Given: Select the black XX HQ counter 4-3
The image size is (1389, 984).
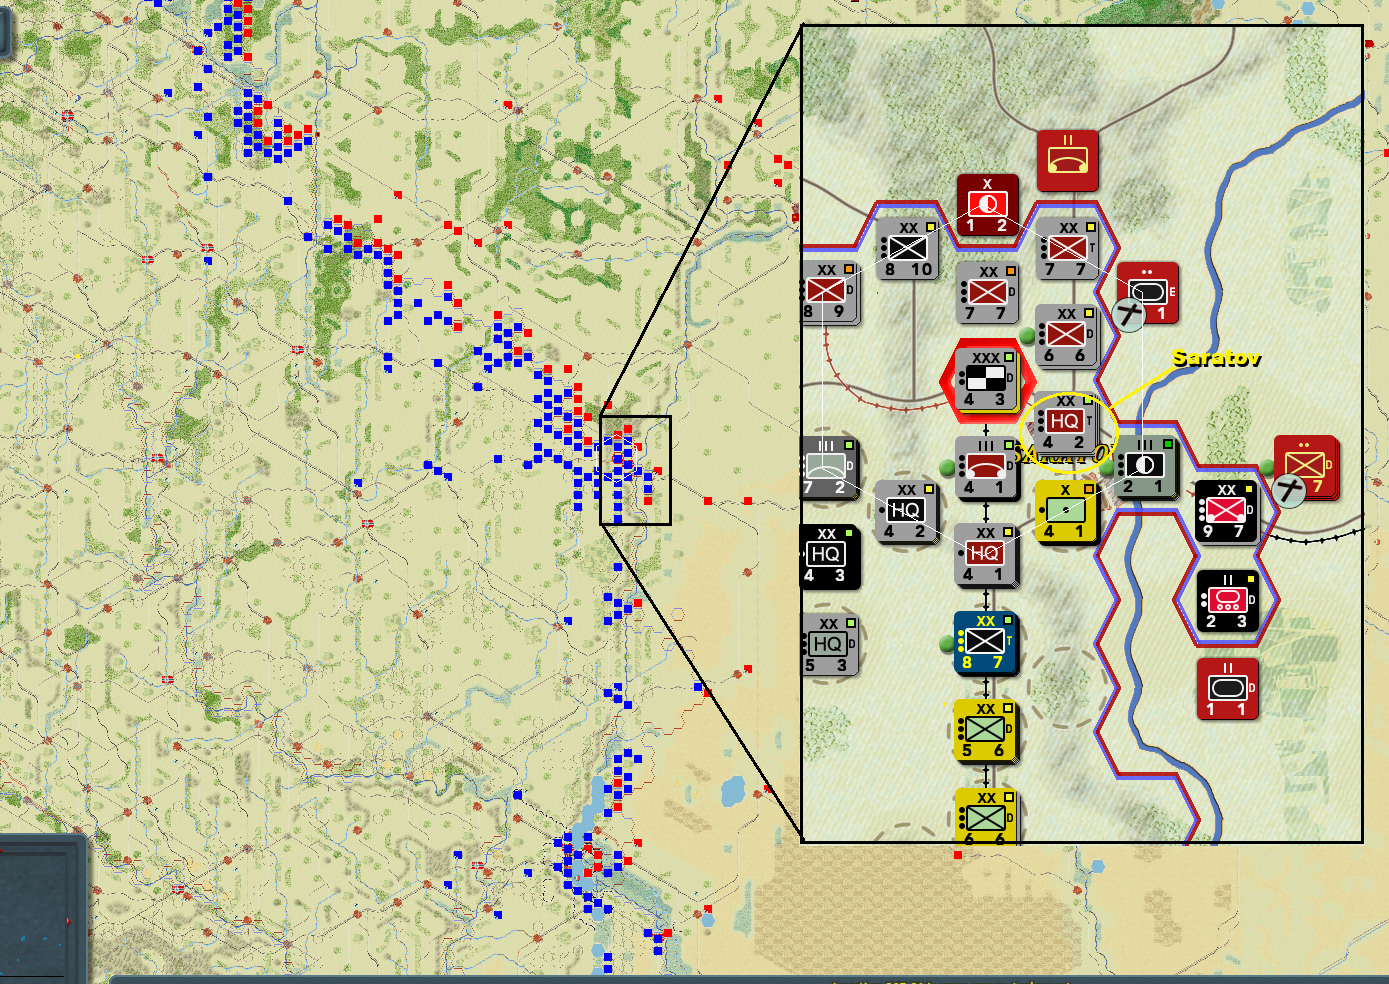Looking at the screenshot, I should point(830,556).
